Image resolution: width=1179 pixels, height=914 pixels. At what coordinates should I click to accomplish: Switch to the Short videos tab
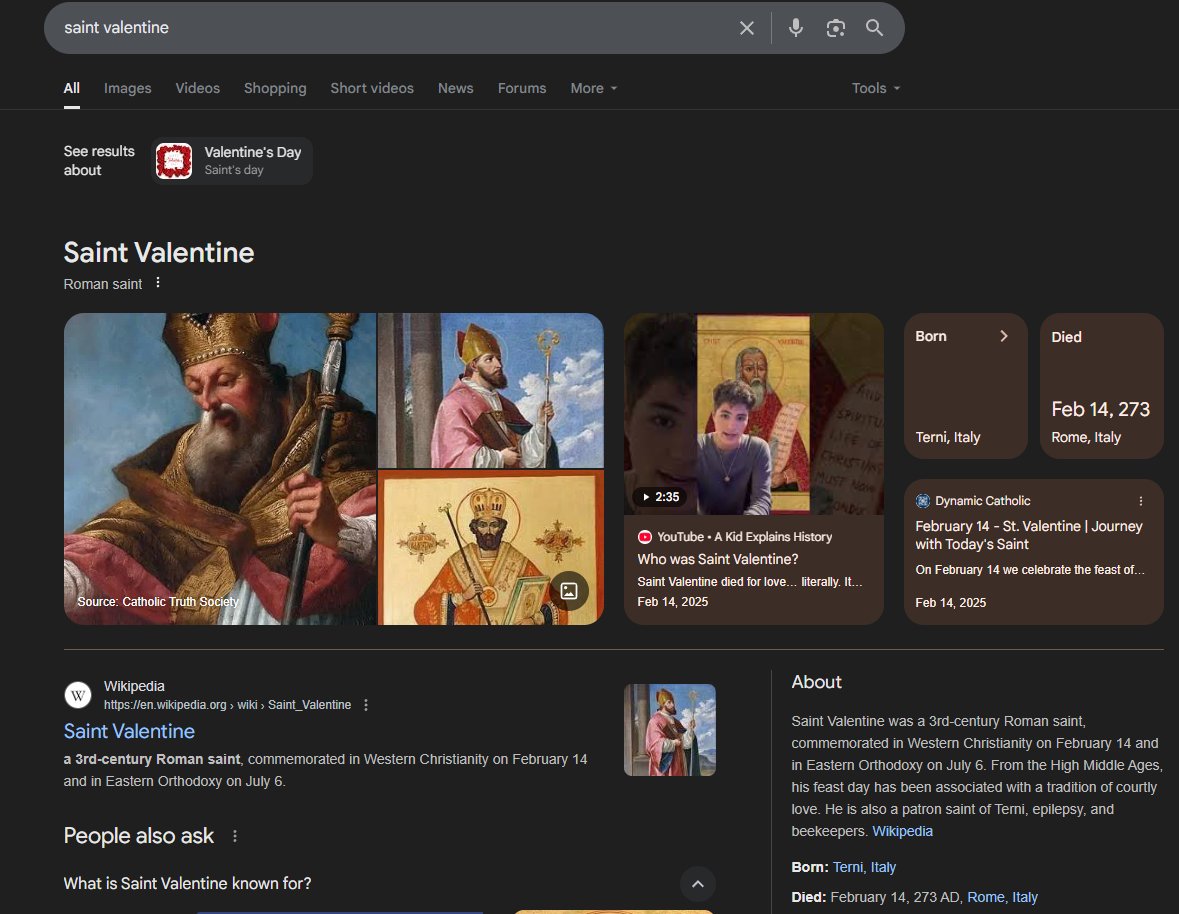tap(372, 88)
